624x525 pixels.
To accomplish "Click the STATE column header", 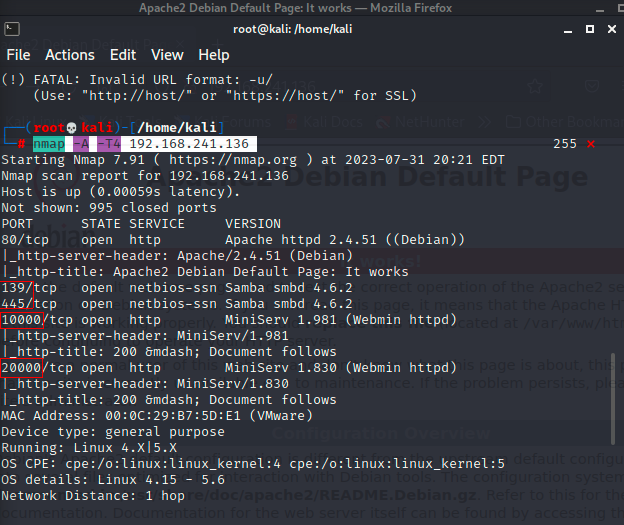I will click(x=101, y=224).
